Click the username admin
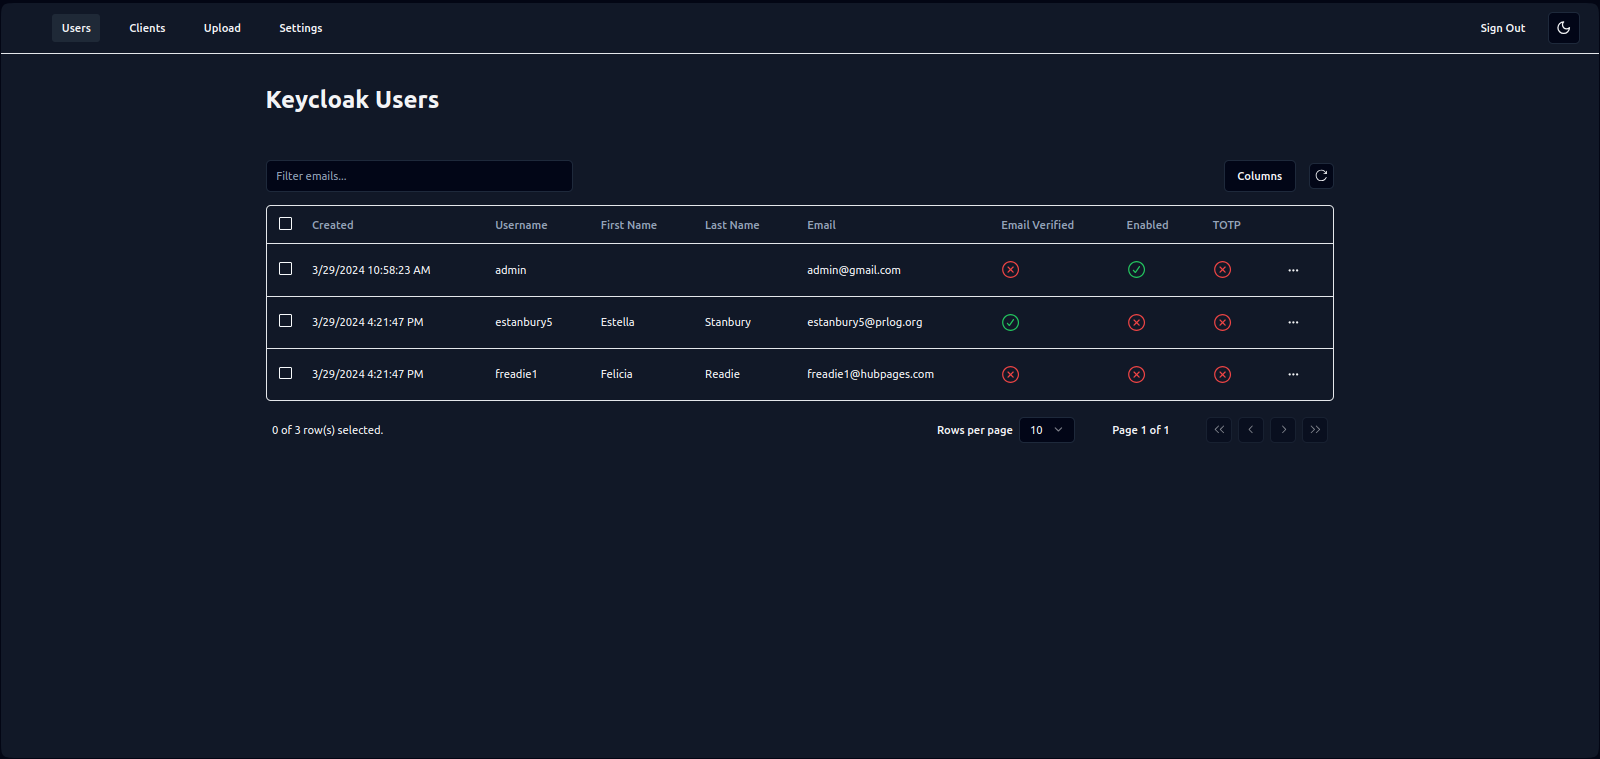 [x=511, y=270]
